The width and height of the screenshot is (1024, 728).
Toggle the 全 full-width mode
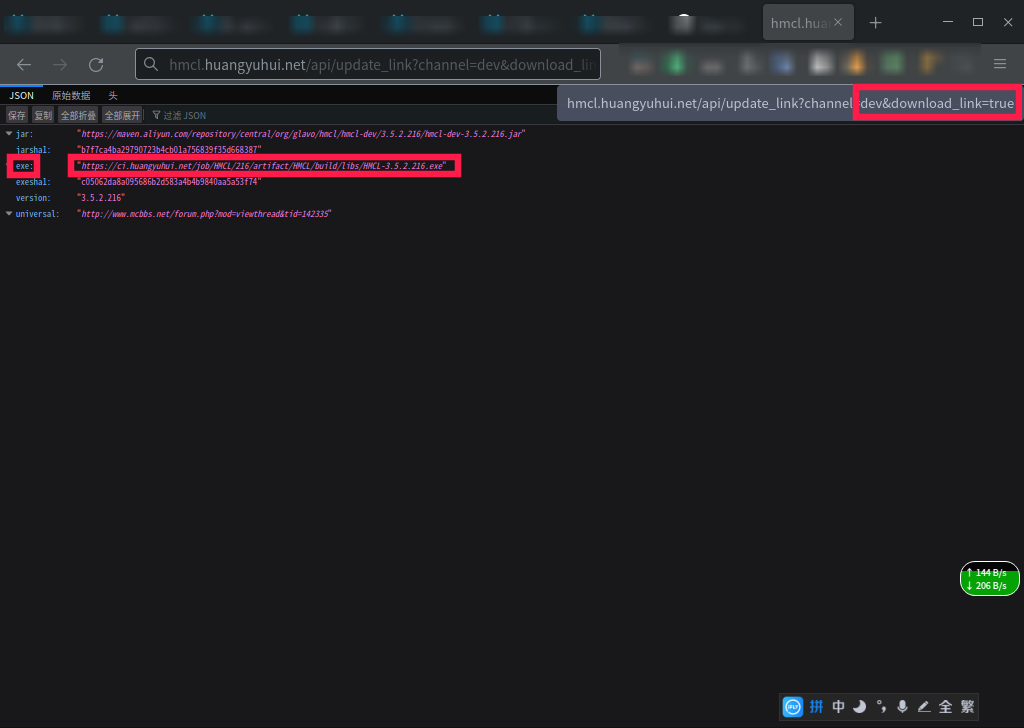tap(946, 706)
